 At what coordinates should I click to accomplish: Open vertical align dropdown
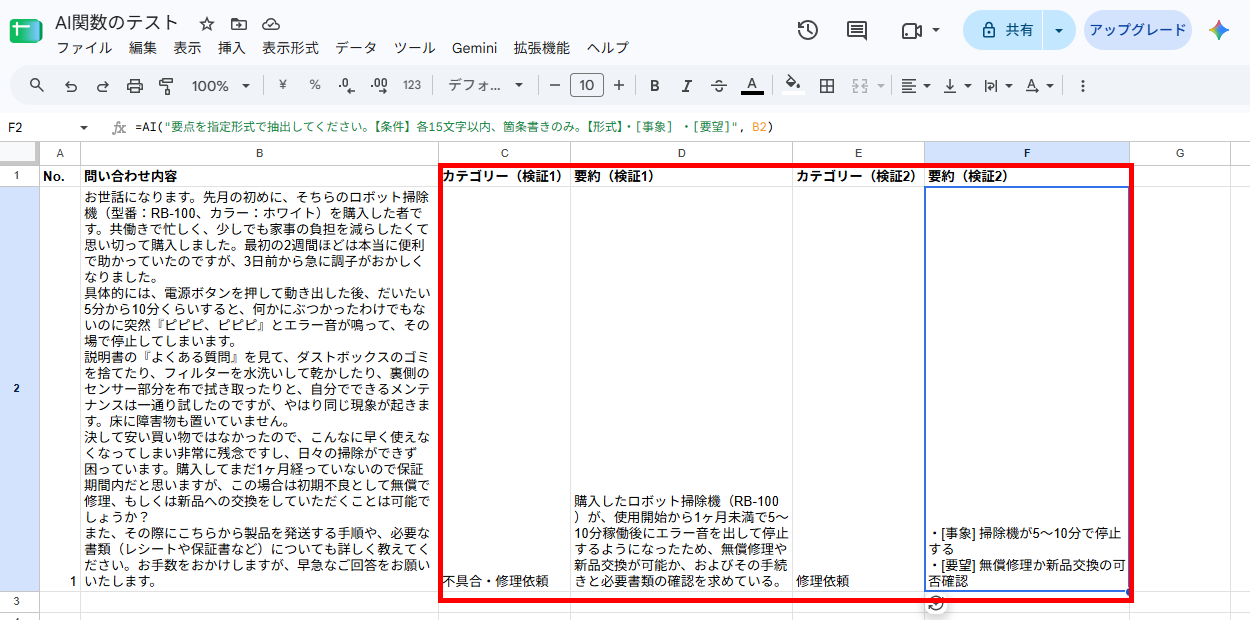(x=957, y=86)
